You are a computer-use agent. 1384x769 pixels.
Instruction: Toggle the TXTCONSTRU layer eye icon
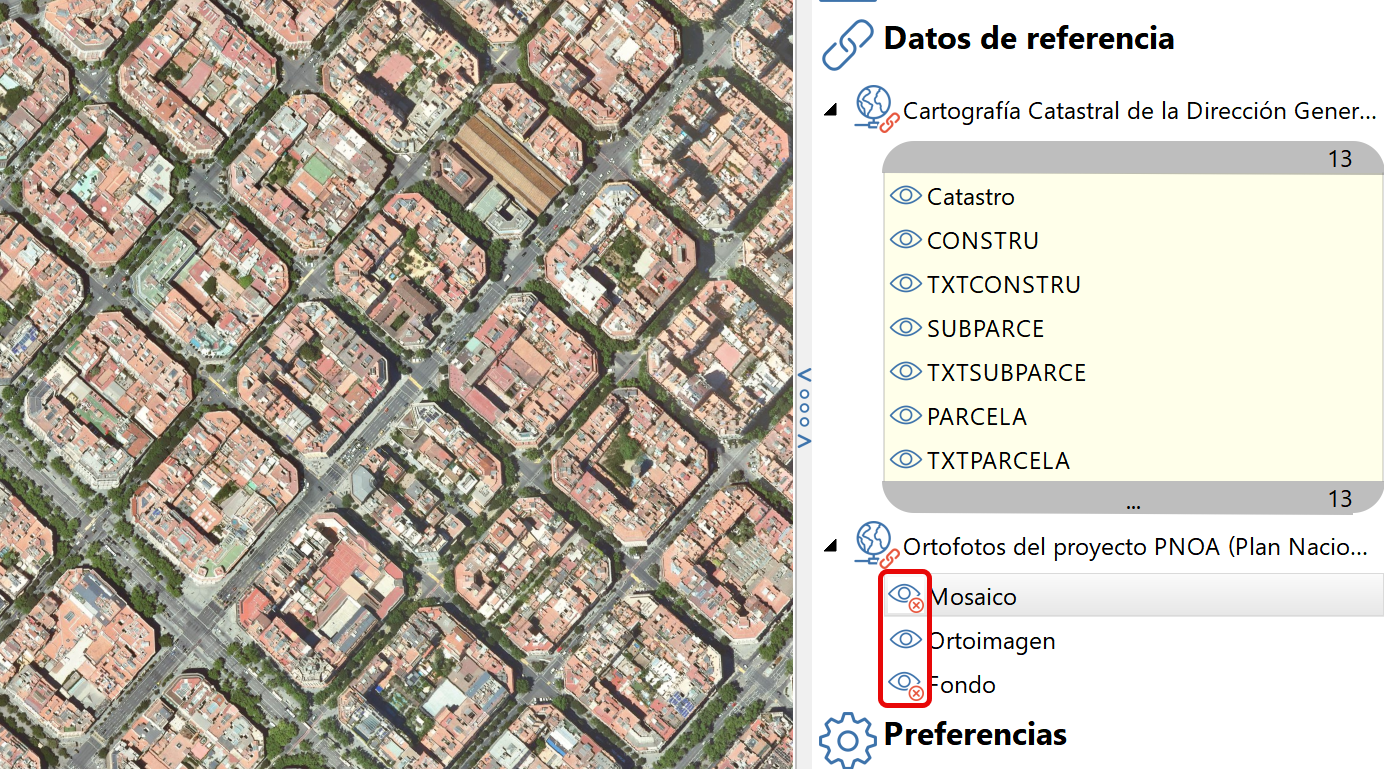coord(906,283)
